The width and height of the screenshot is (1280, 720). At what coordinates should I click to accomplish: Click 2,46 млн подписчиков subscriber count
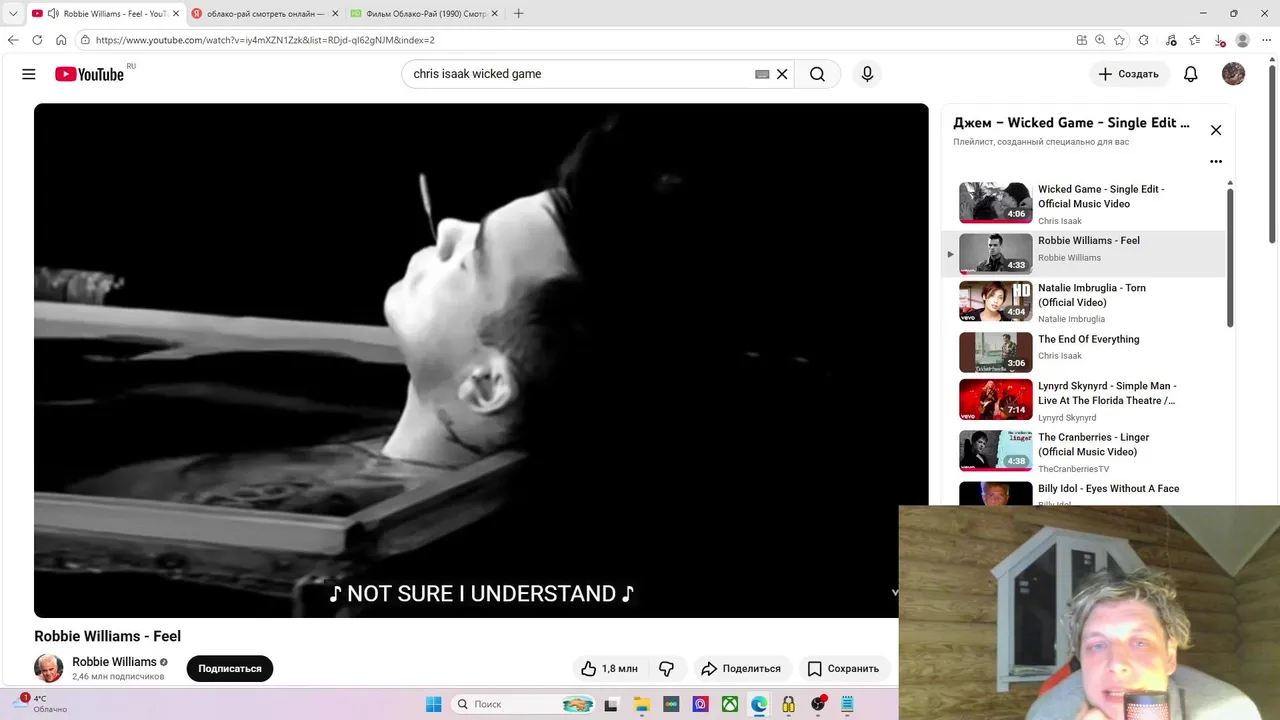point(118,677)
